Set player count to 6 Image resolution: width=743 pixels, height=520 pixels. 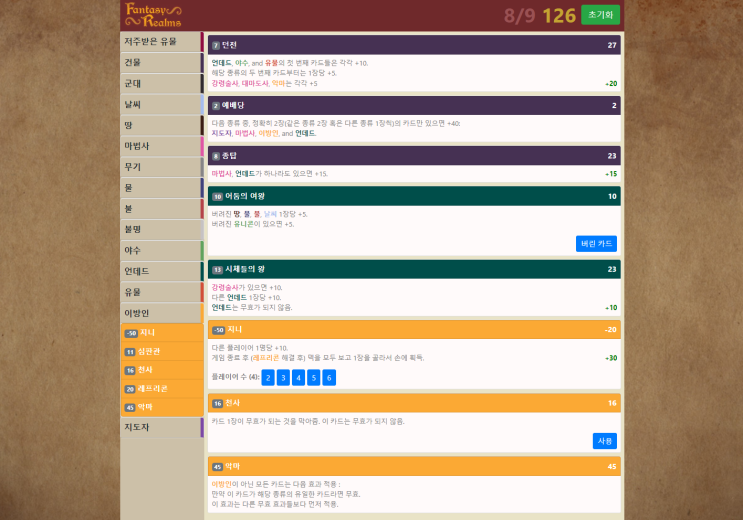329,378
